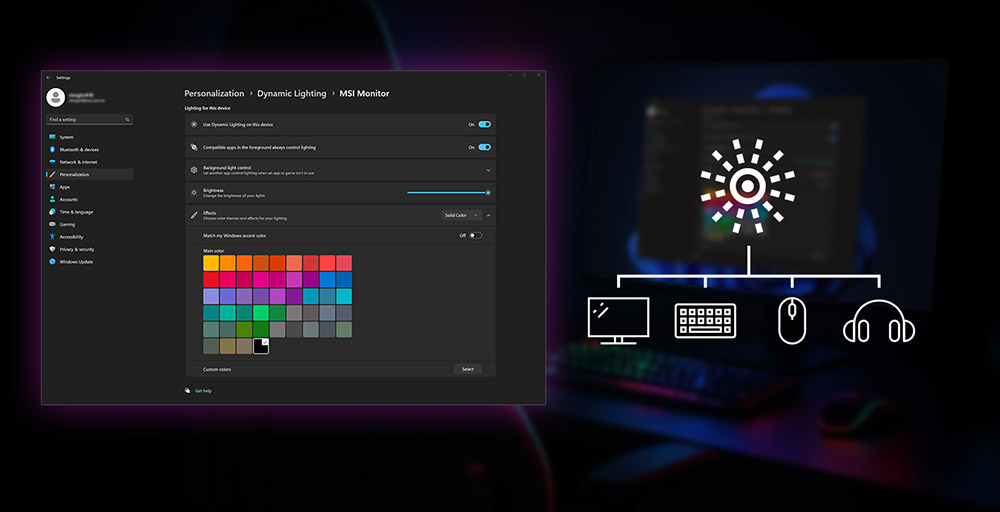The width and height of the screenshot is (1000, 512).
Task: Click the Apps sidebar icon
Action: pyautogui.click(x=52, y=187)
